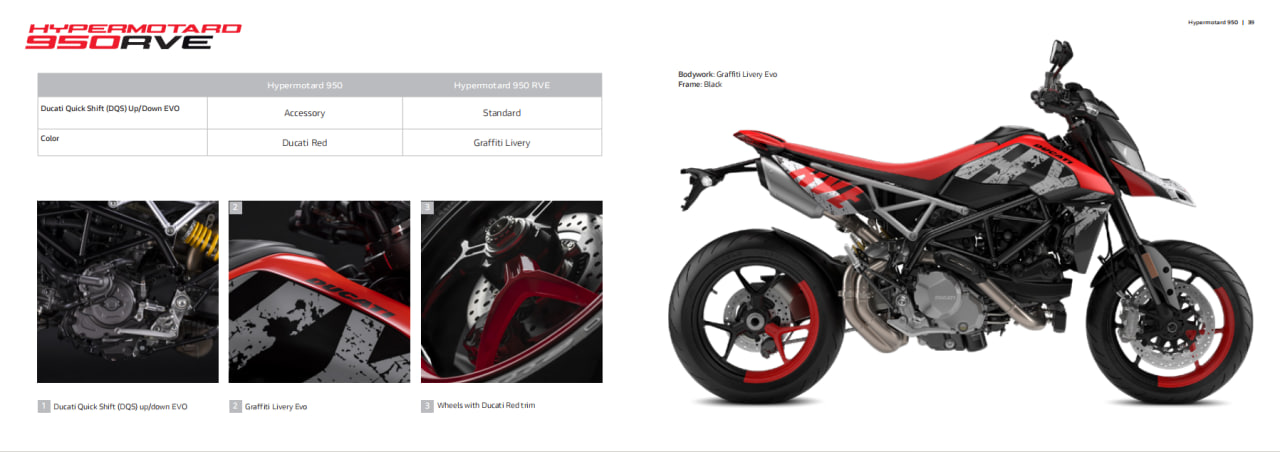Select the Hypermotard 950 column header
This screenshot has height=452, width=1280.
click(305, 85)
